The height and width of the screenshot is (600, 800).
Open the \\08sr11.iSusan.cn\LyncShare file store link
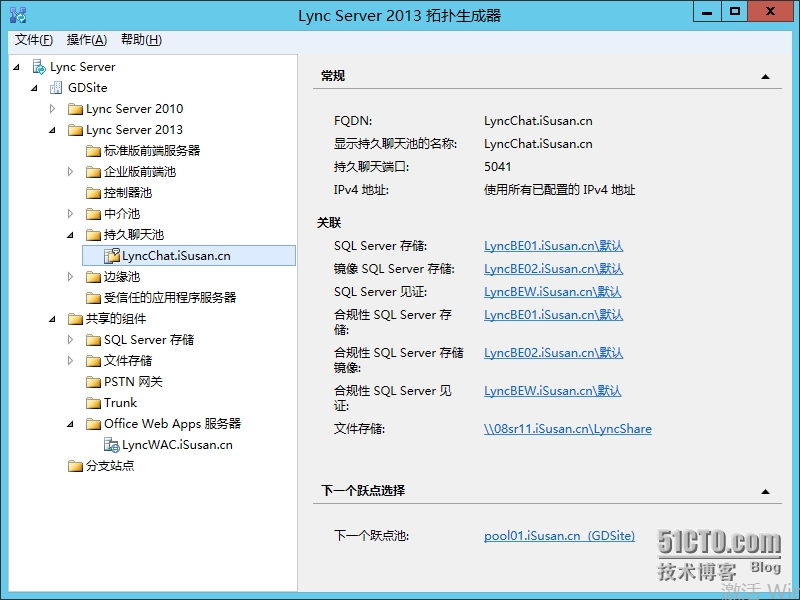point(568,429)
